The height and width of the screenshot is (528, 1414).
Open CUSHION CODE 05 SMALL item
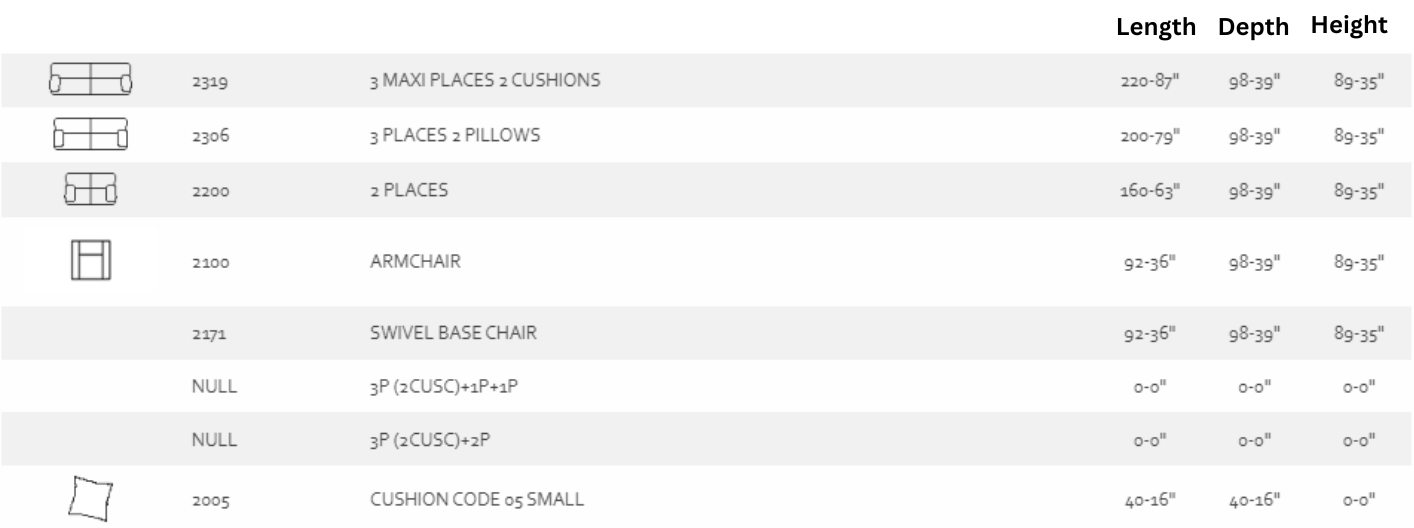[x=475, y=497]
